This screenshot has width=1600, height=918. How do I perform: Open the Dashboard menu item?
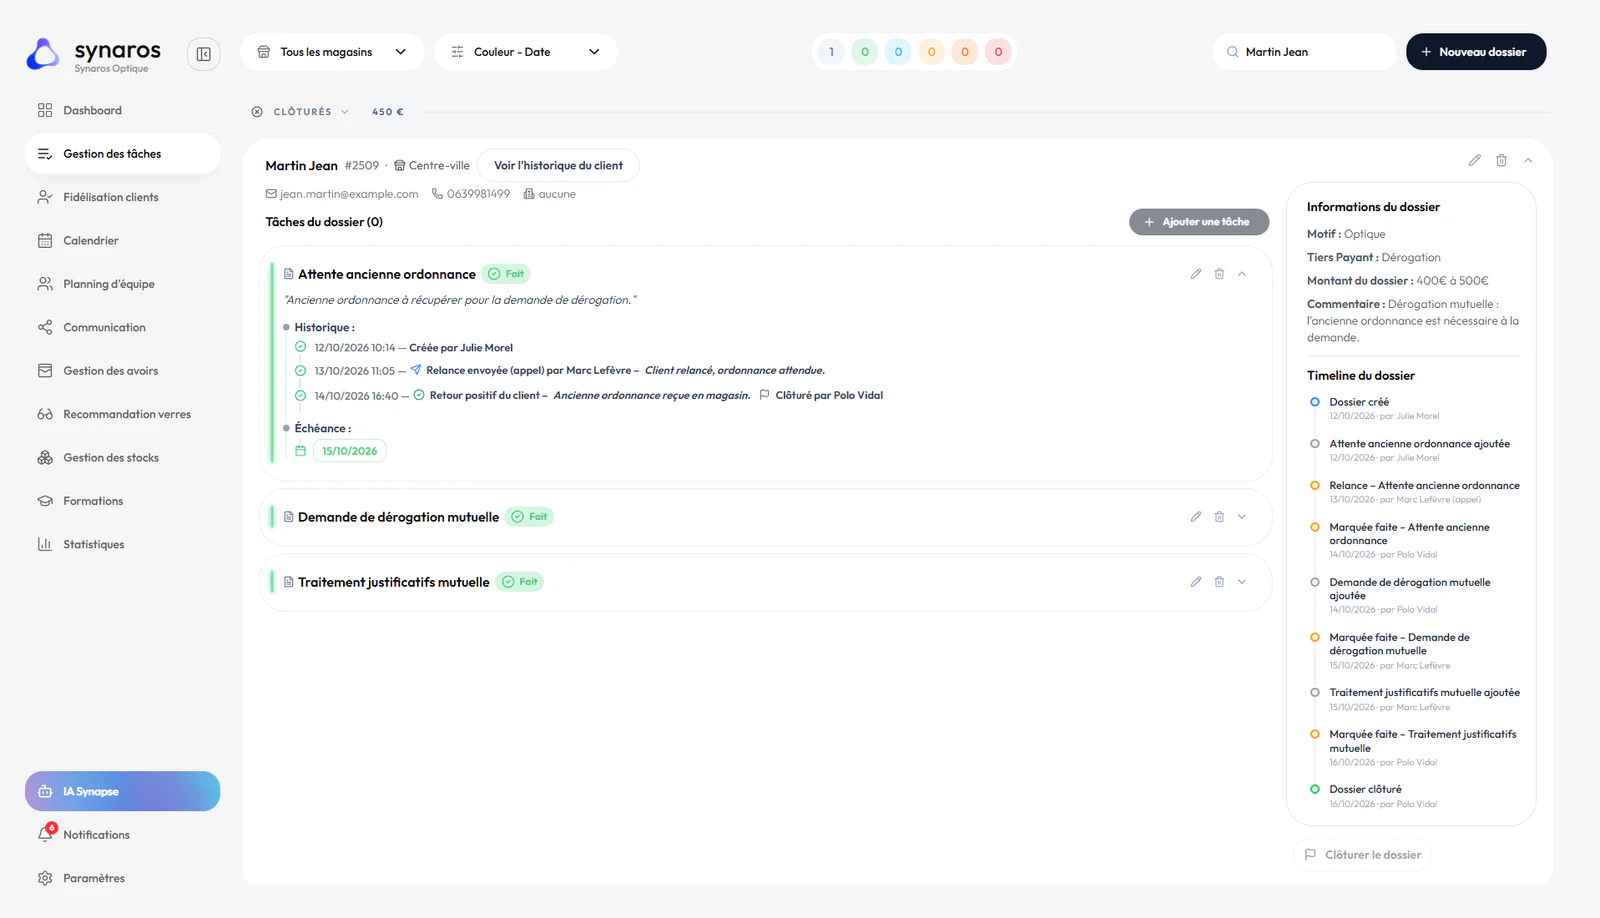pos(122,110)
